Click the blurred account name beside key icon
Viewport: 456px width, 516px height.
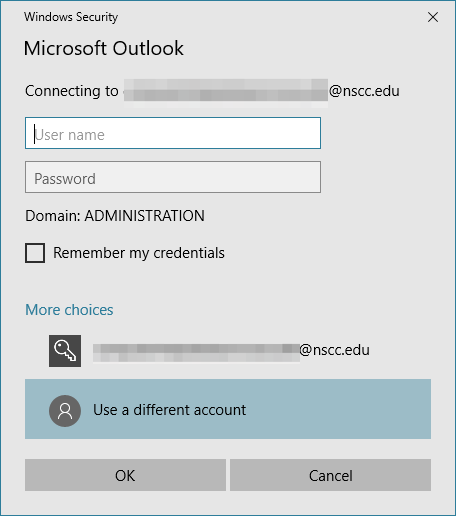click(x=196, y=353)
